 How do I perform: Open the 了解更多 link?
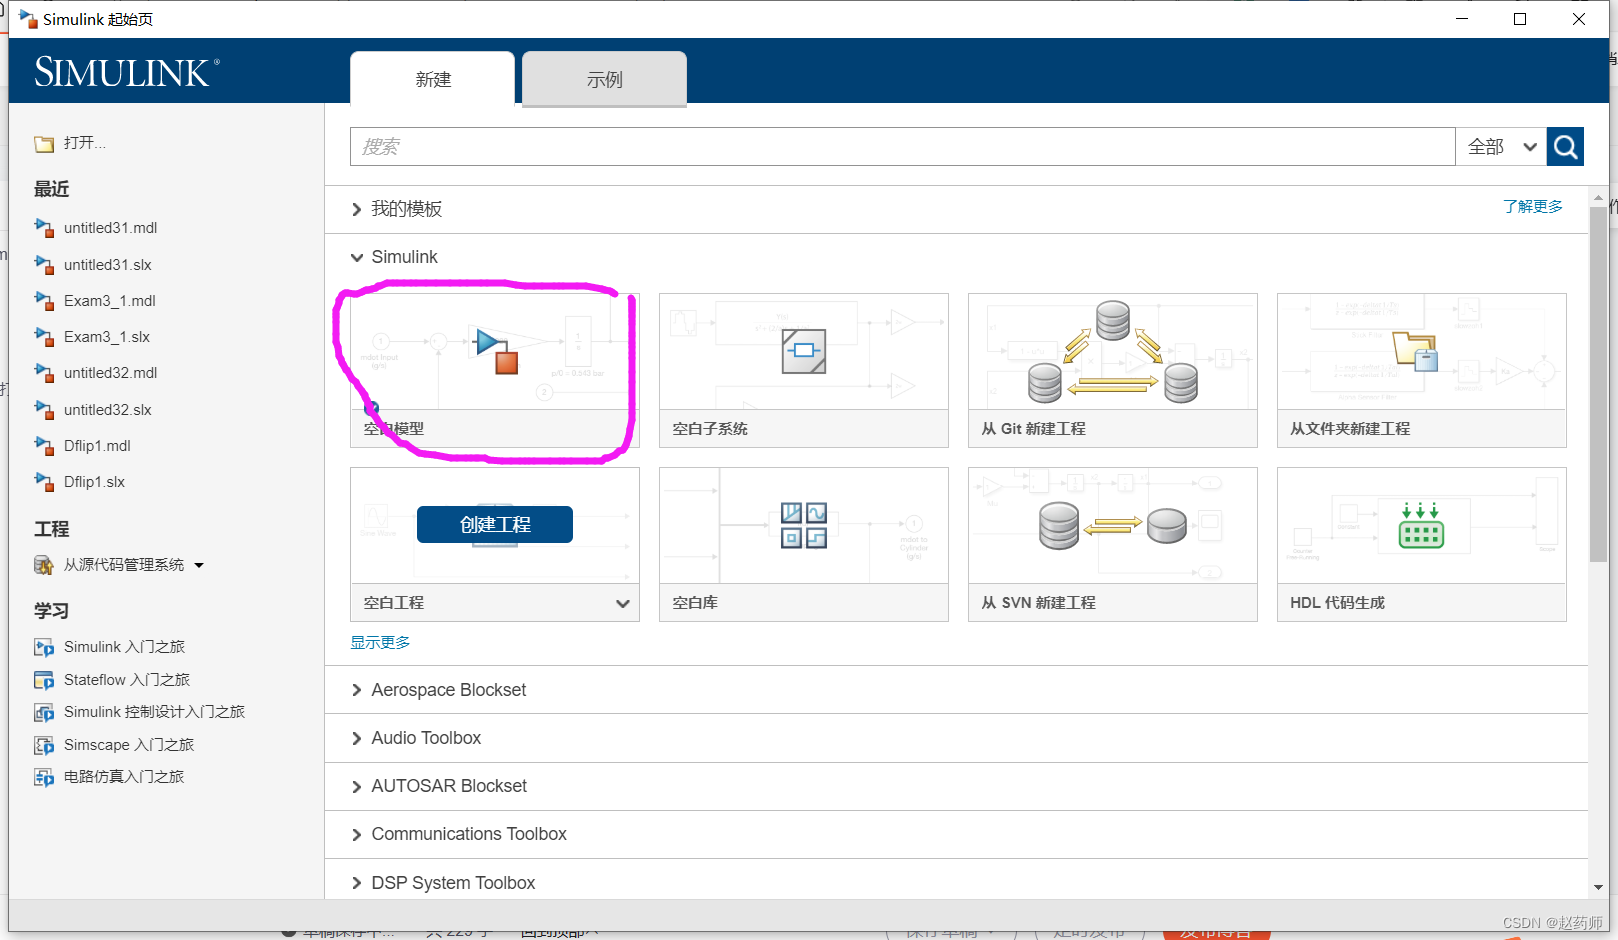[1533, 206]
